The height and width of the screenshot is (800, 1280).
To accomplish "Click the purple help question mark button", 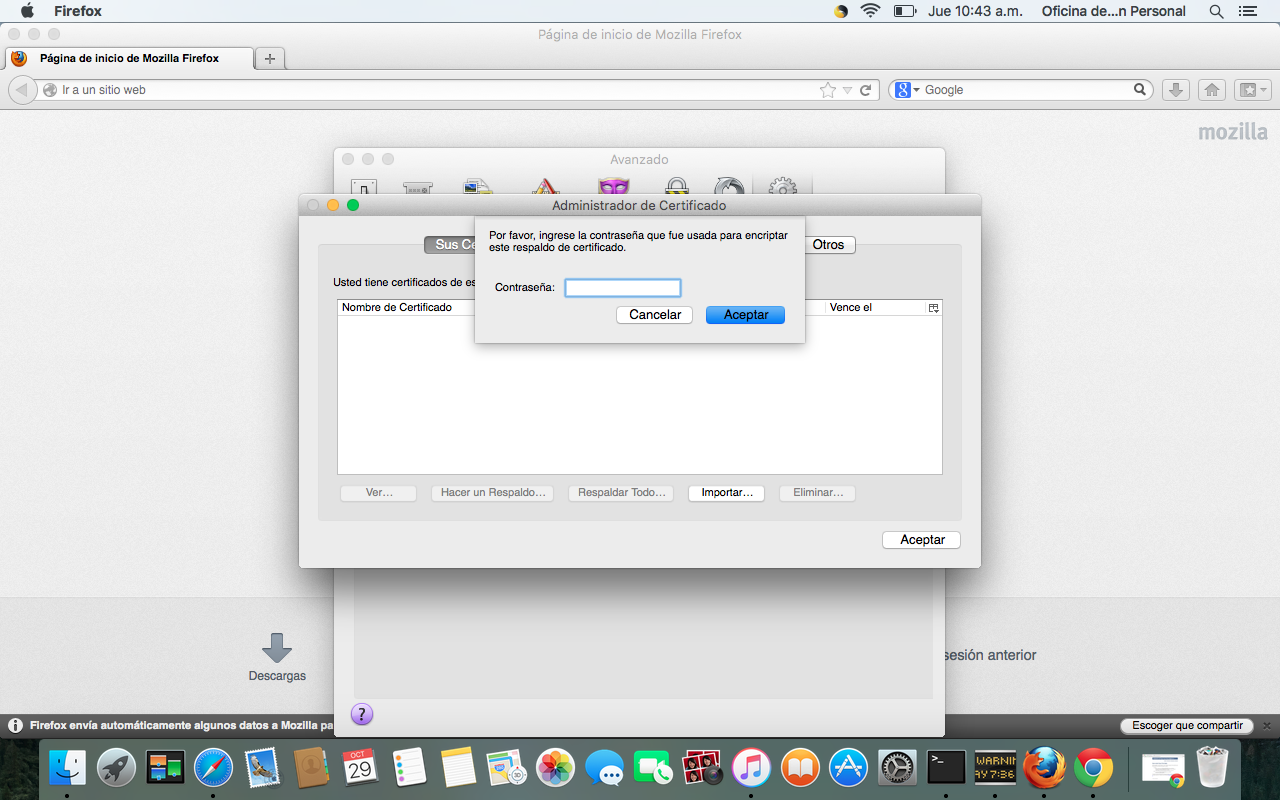I will coord(362,714).
